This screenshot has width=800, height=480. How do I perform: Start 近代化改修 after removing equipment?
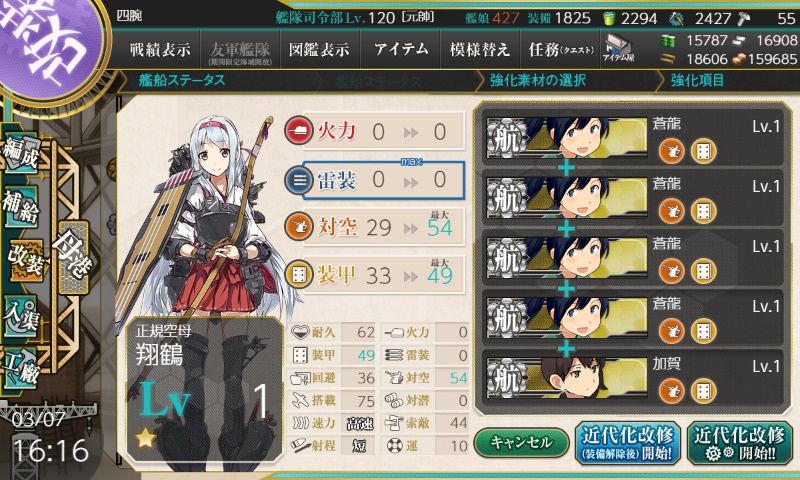pos(628,443)
